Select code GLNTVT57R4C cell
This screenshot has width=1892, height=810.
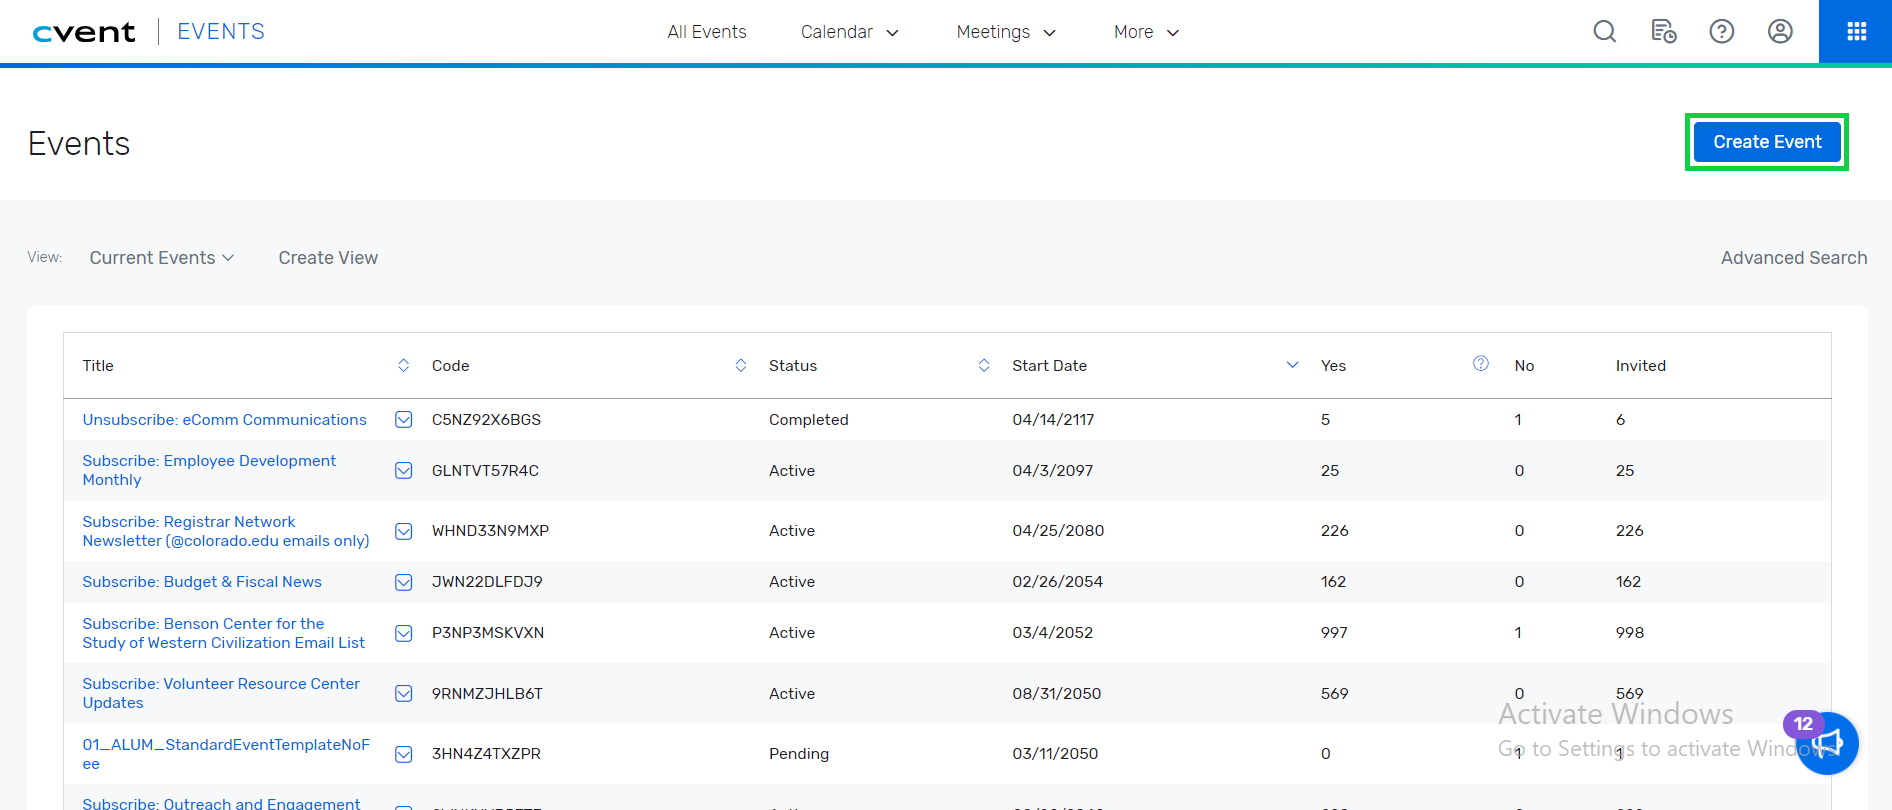click(485, 471)
